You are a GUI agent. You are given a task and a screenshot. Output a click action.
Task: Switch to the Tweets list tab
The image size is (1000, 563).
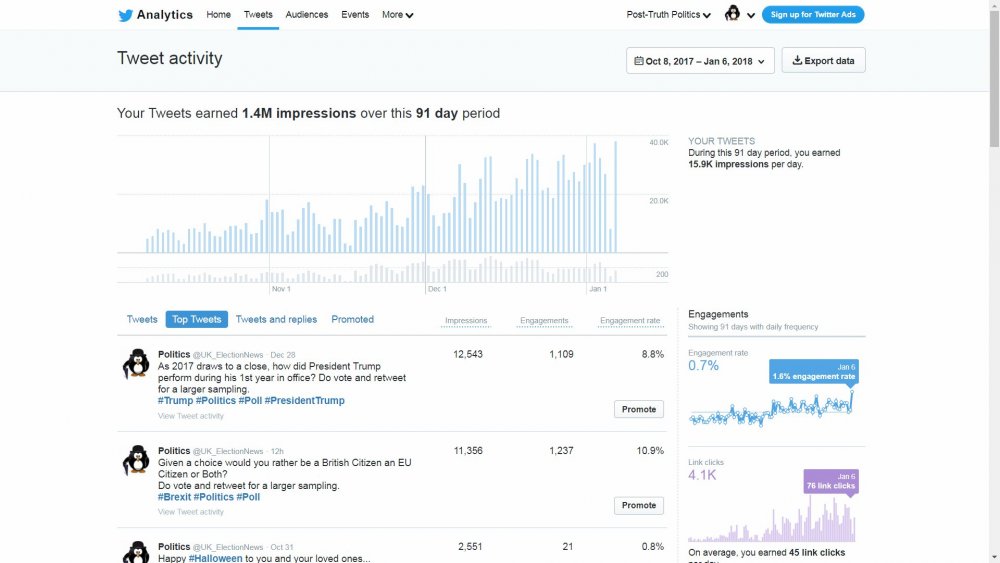pos(142,320)
